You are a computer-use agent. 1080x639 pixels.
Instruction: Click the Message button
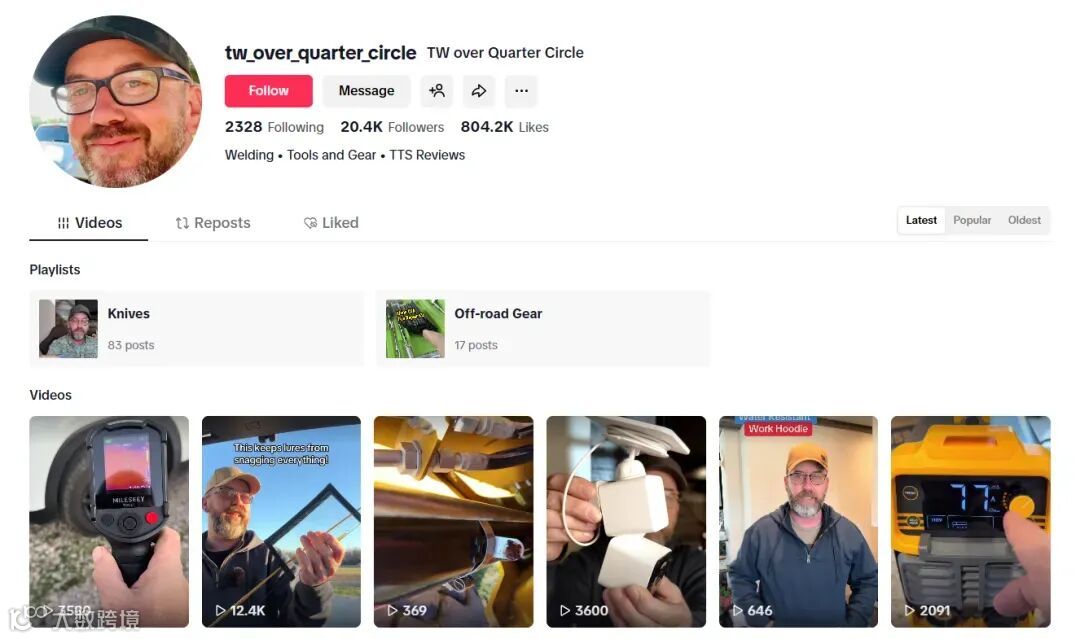pyautogui.click(x=366, y=91)
